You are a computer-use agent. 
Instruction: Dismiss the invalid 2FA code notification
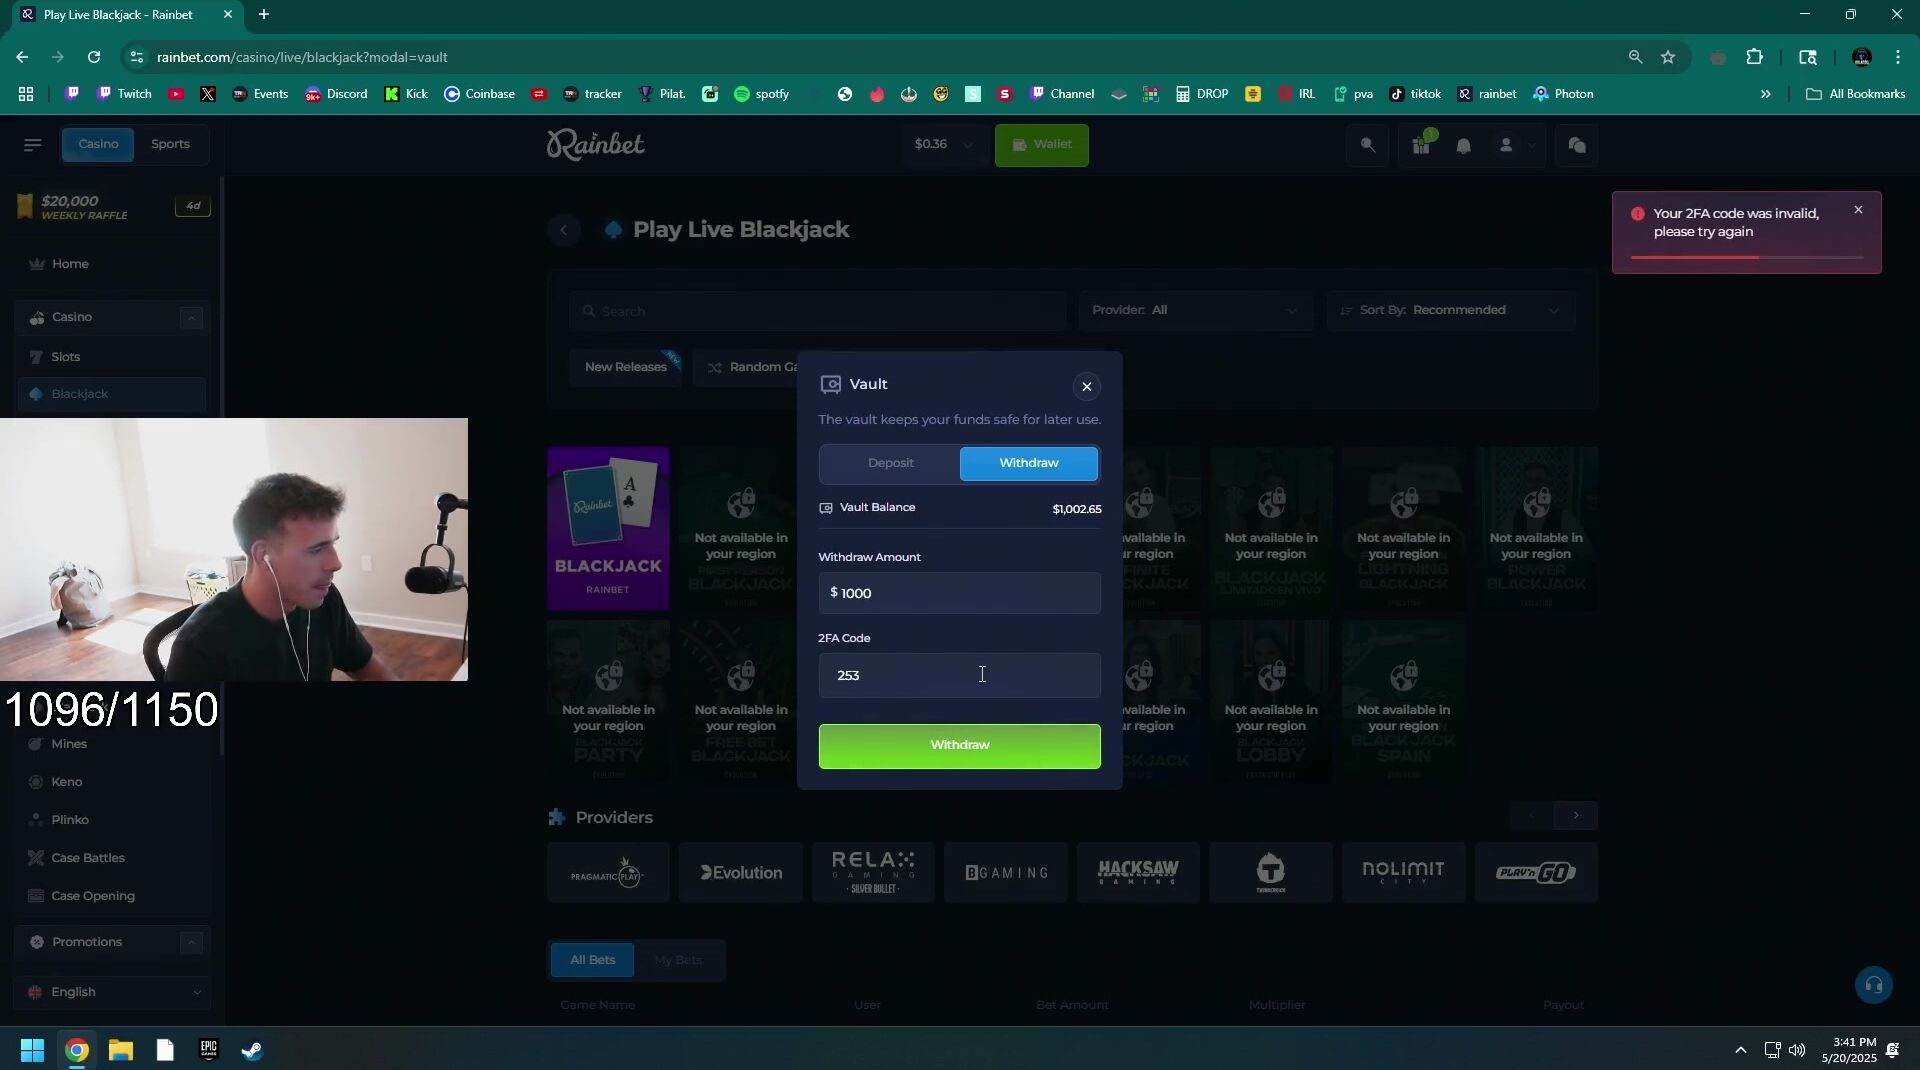point(1858,210)
